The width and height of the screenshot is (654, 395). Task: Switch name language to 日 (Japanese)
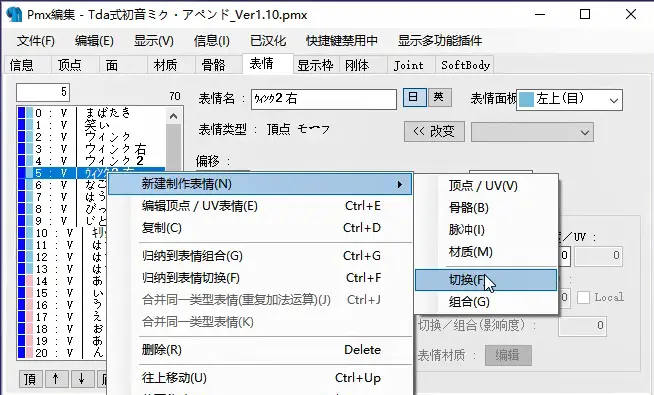tap(414, 98)
